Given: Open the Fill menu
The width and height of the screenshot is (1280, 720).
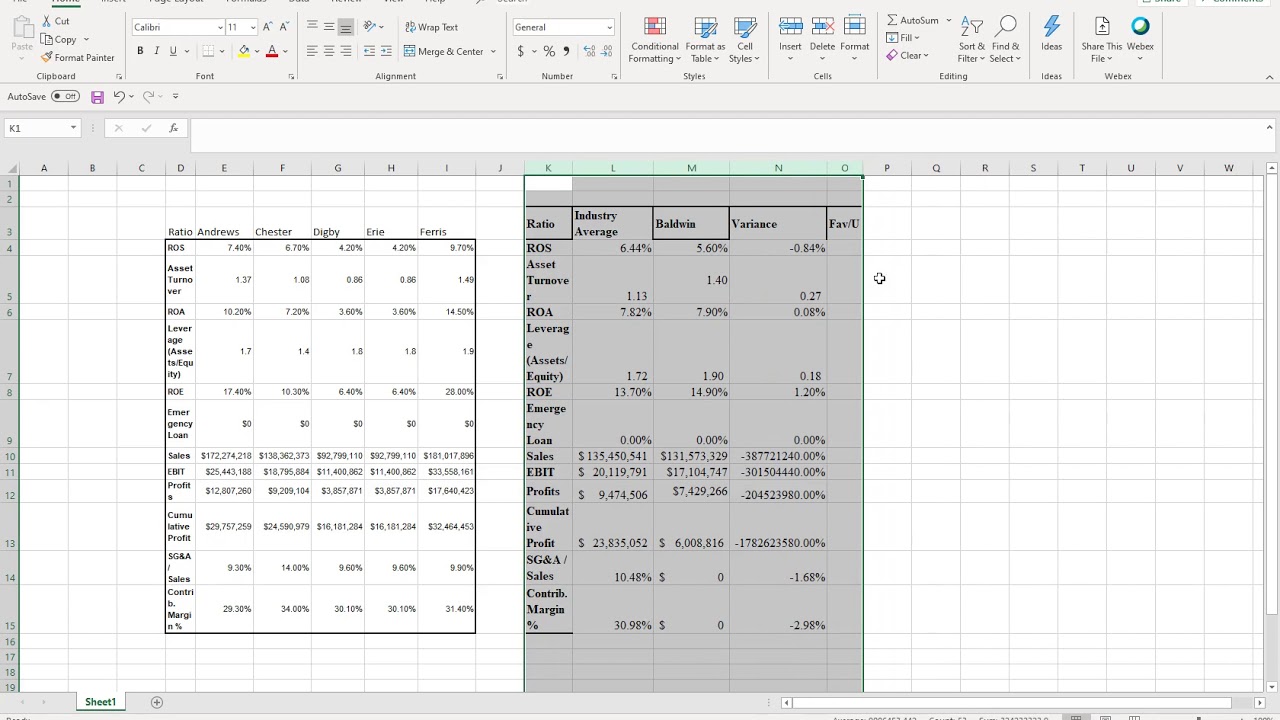Looking at the screenshot, I should click(x=903, y=38).
